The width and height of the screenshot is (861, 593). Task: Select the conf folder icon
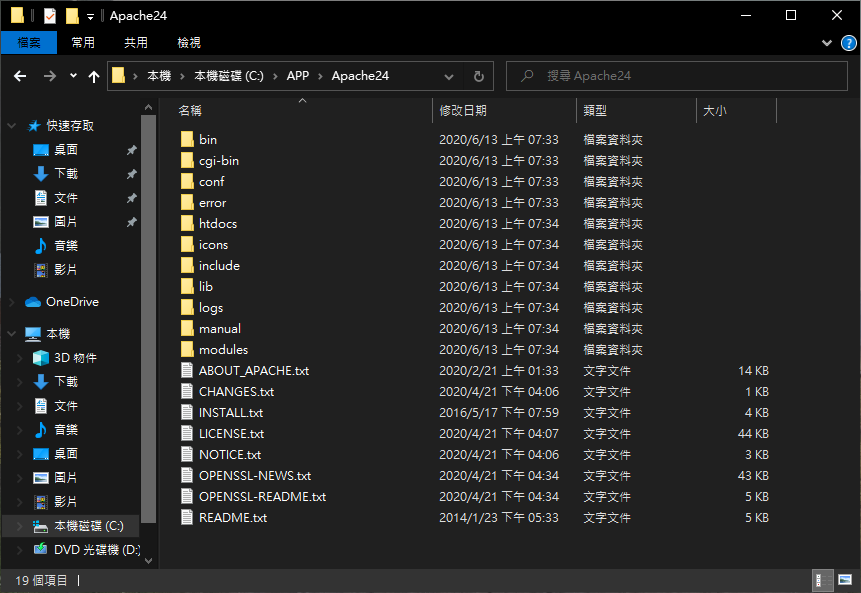187,181
